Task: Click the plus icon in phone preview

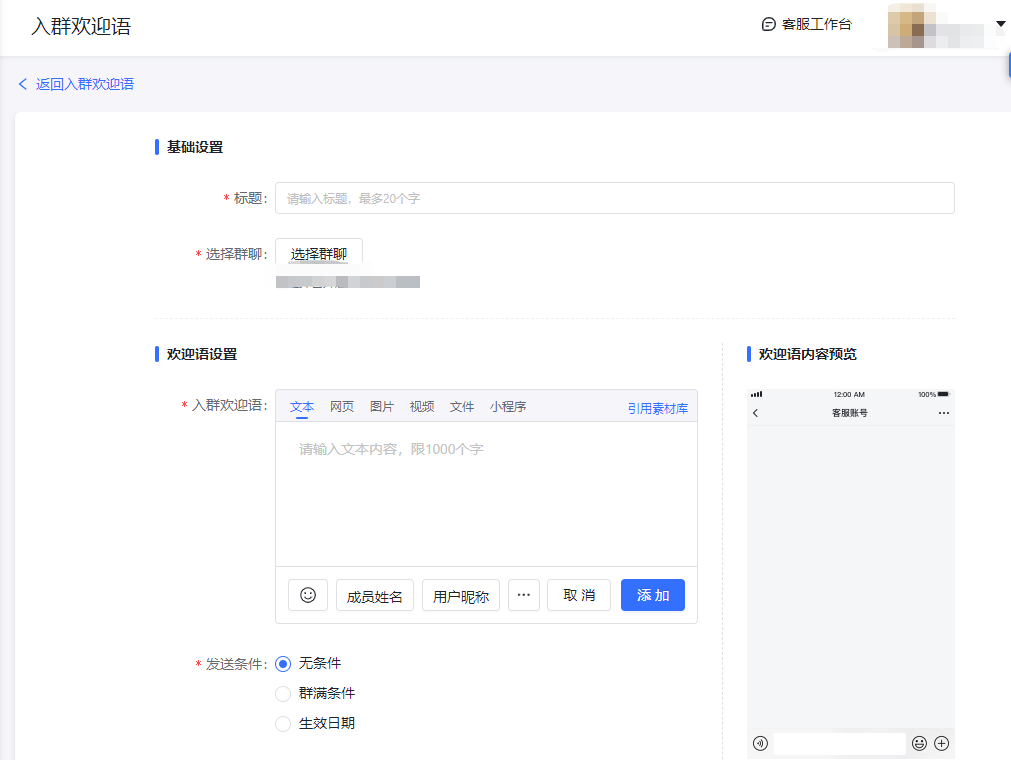Action: 941,743
